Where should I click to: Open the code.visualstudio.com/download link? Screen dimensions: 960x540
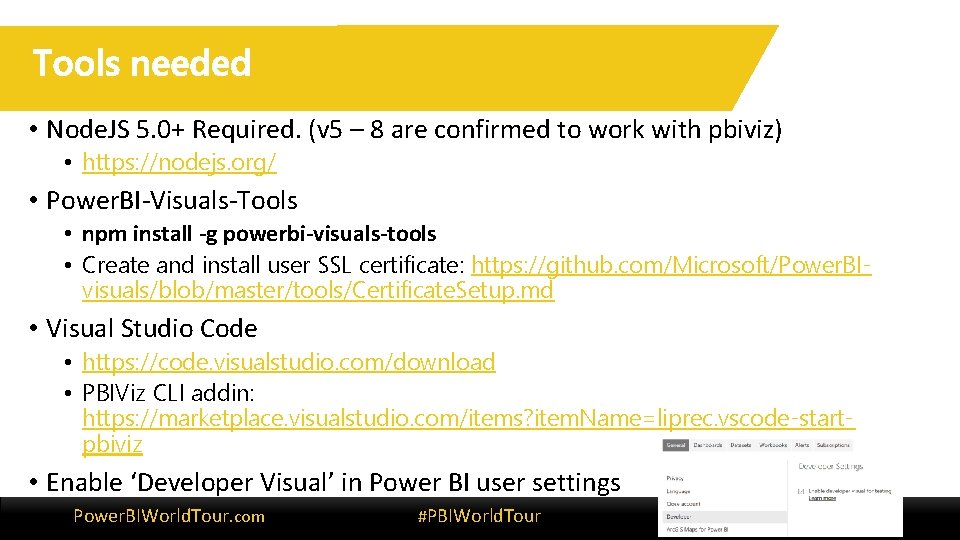[288, 362]
